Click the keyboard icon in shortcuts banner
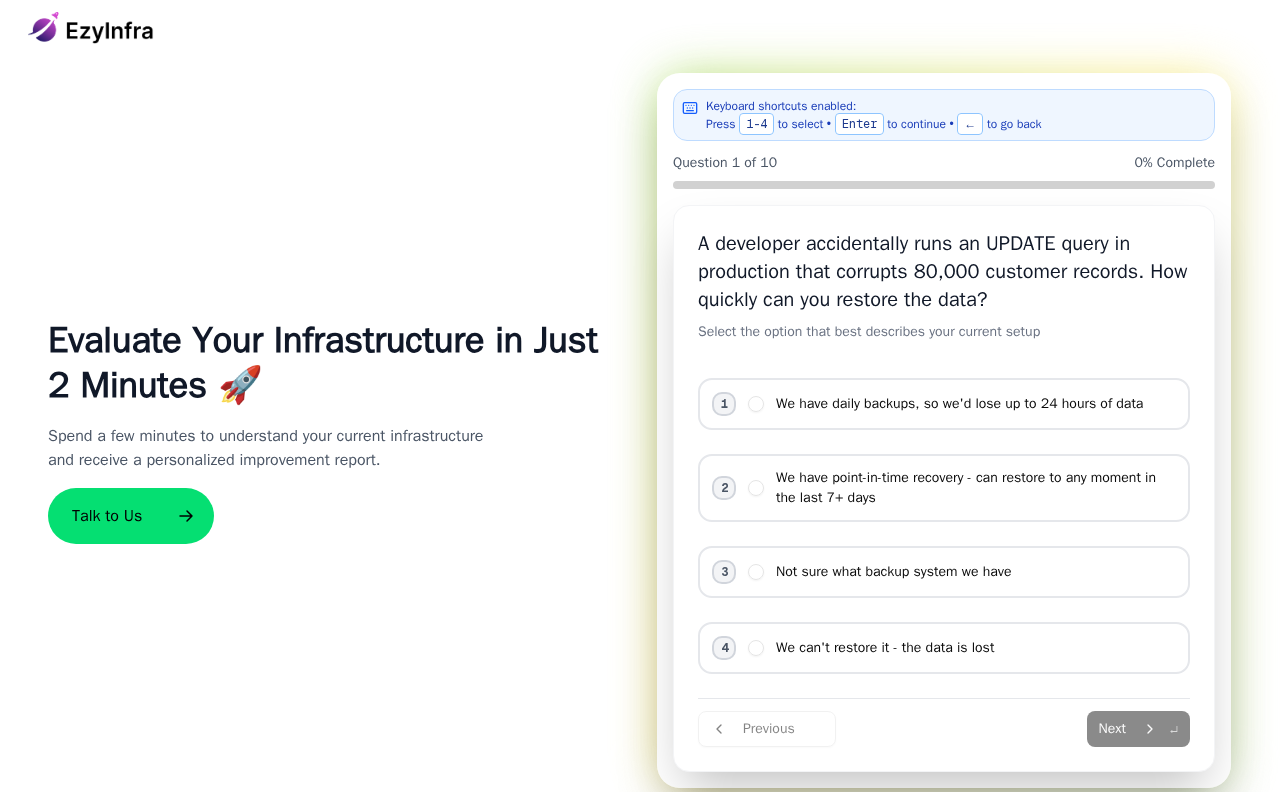This screenshot has width=1280, height=800. (690, 108)
